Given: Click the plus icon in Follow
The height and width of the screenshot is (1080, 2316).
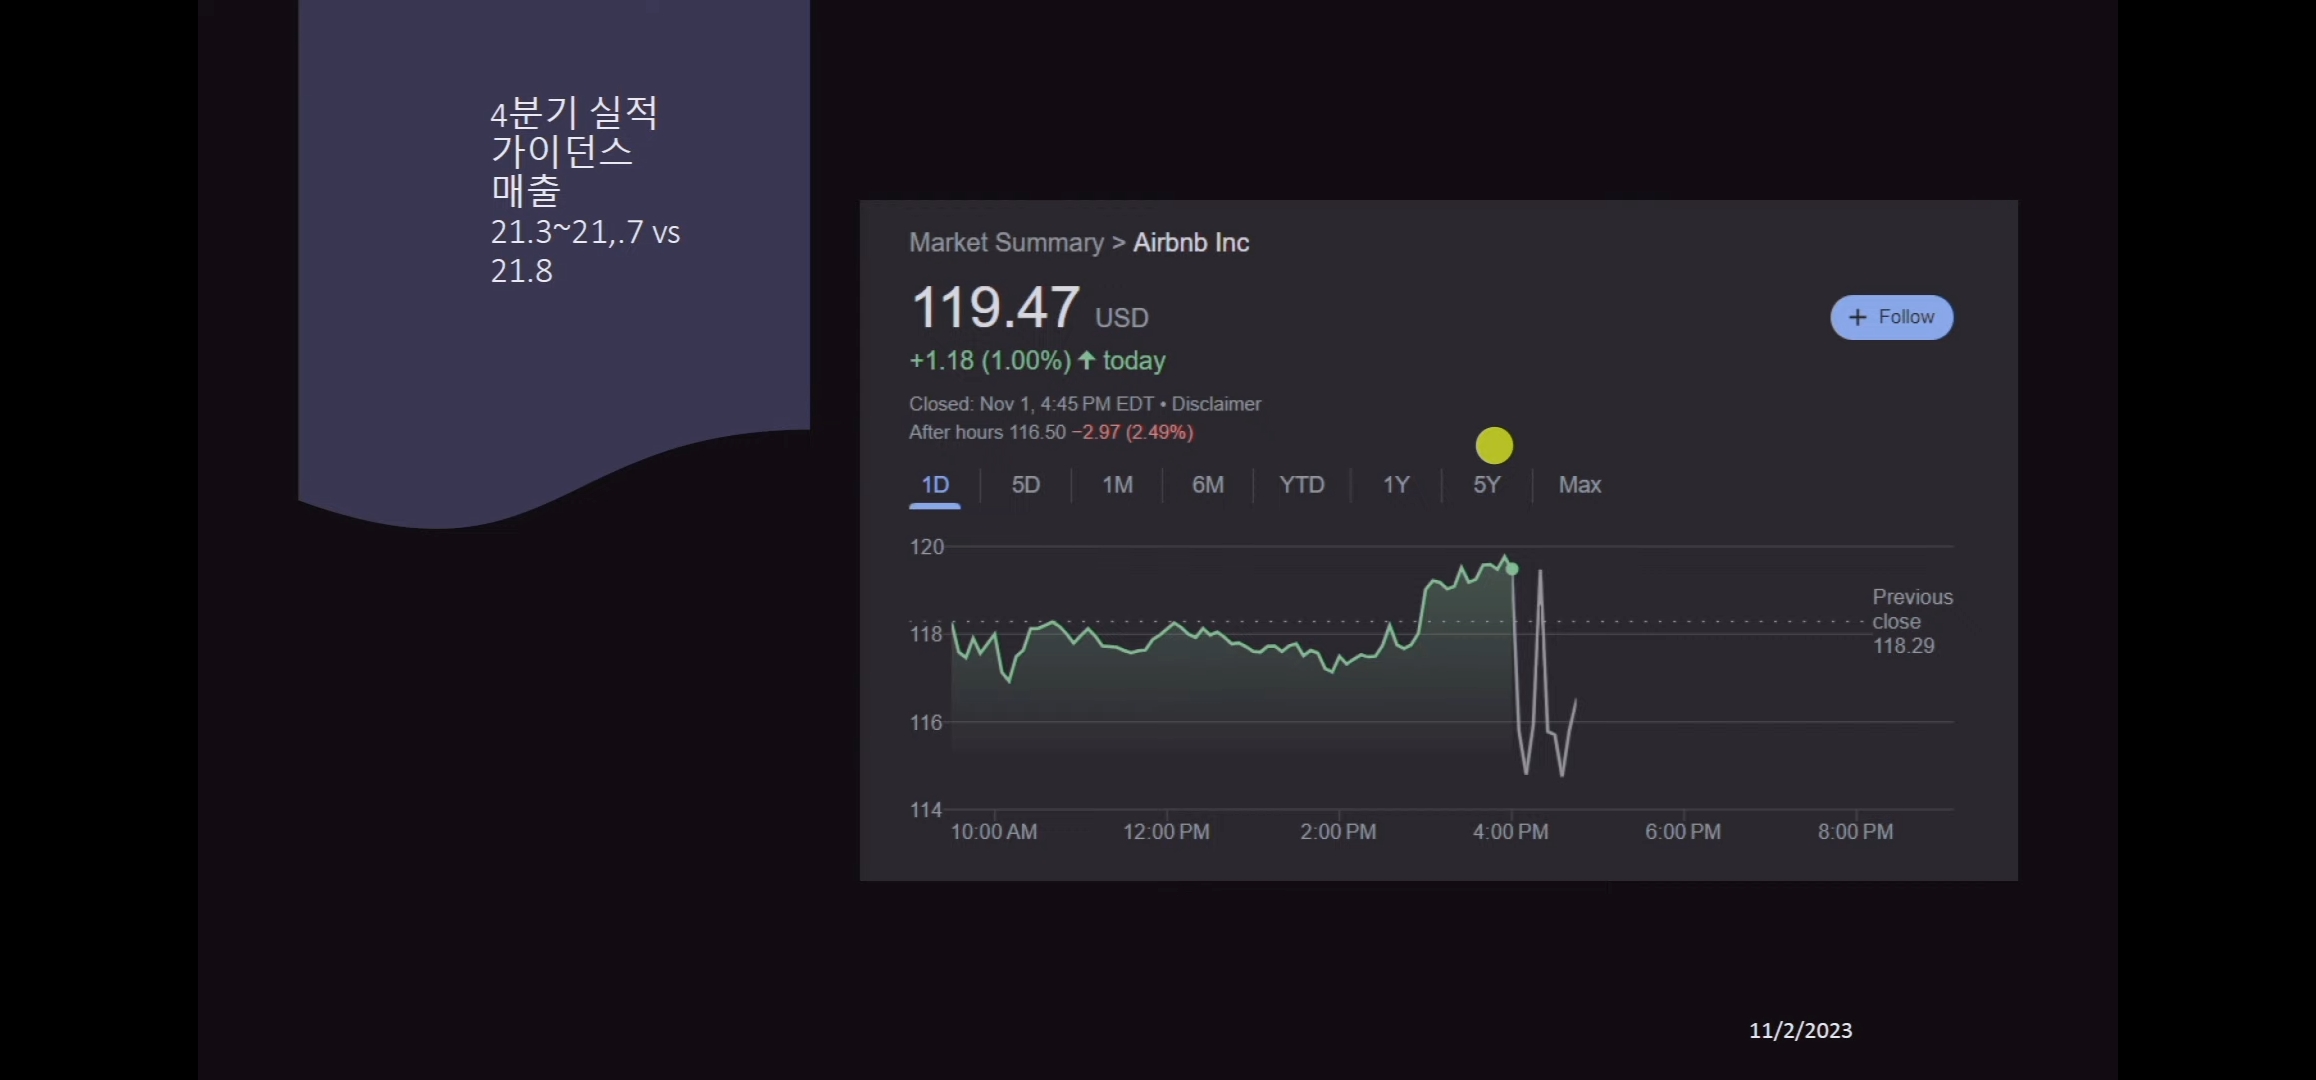Looking at the screenshot, I should 1857,317.
